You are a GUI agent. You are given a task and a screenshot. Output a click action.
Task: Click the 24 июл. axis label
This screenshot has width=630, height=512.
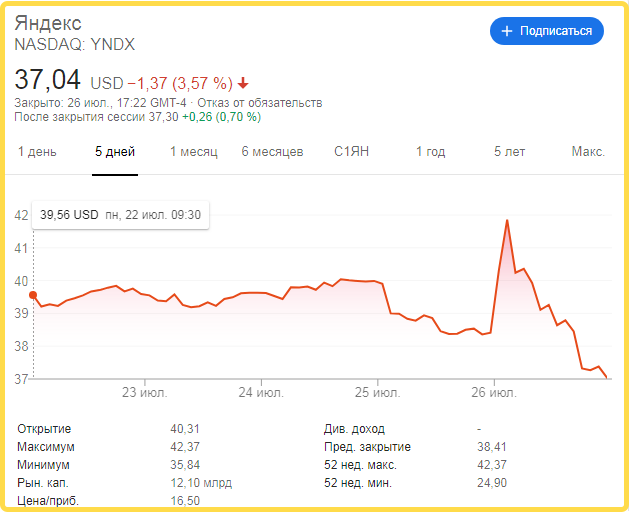261,392
